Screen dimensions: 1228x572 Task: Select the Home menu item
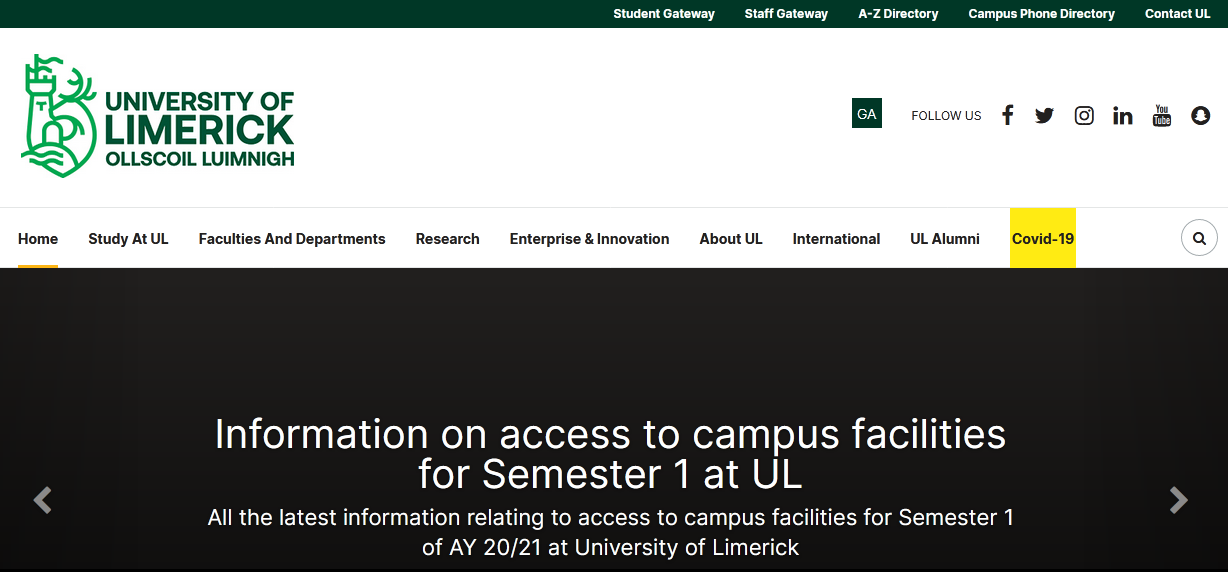38,239
